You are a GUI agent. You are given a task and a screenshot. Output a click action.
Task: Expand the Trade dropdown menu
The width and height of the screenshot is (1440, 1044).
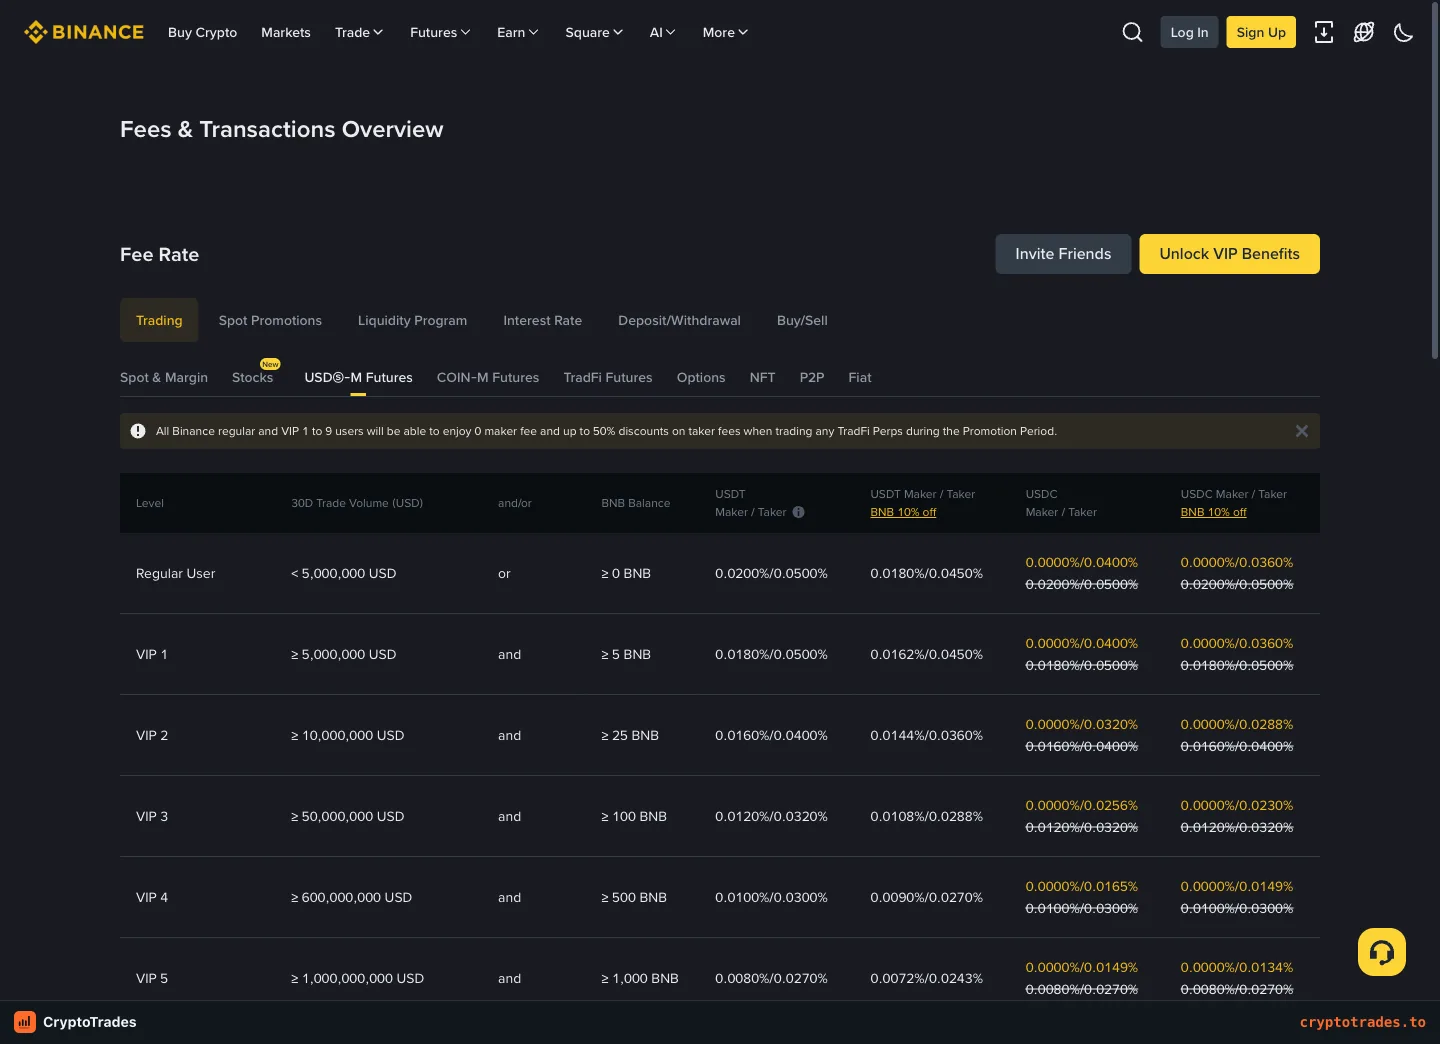(x=359, y=32)
